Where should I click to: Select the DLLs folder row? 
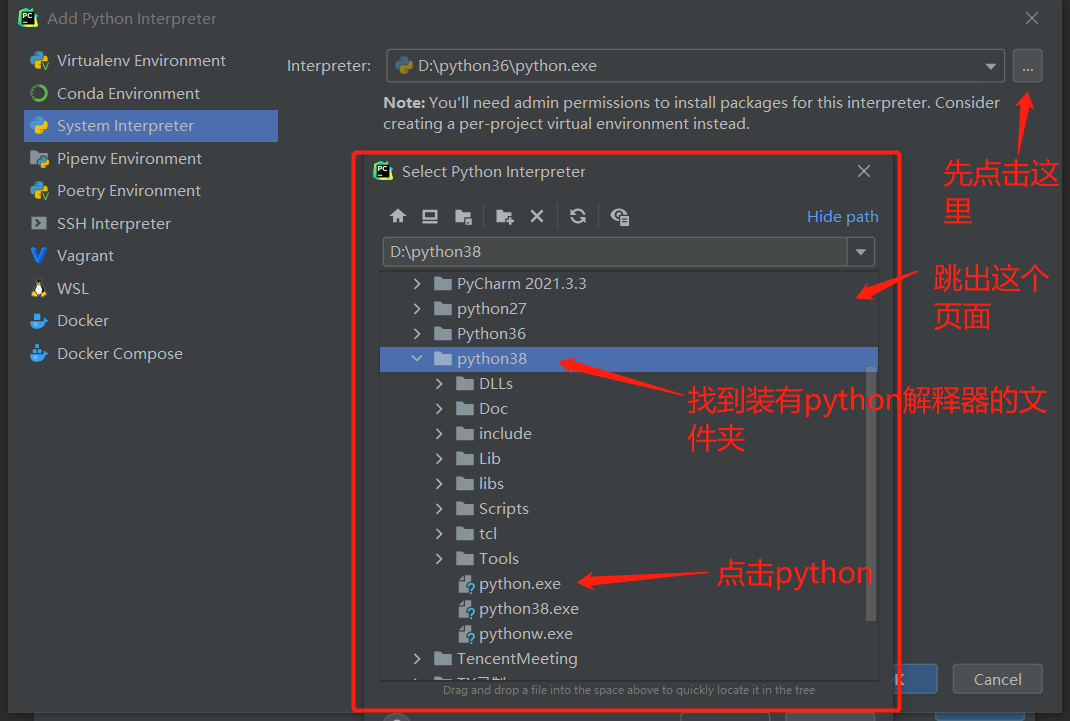[x=622, y=384]
